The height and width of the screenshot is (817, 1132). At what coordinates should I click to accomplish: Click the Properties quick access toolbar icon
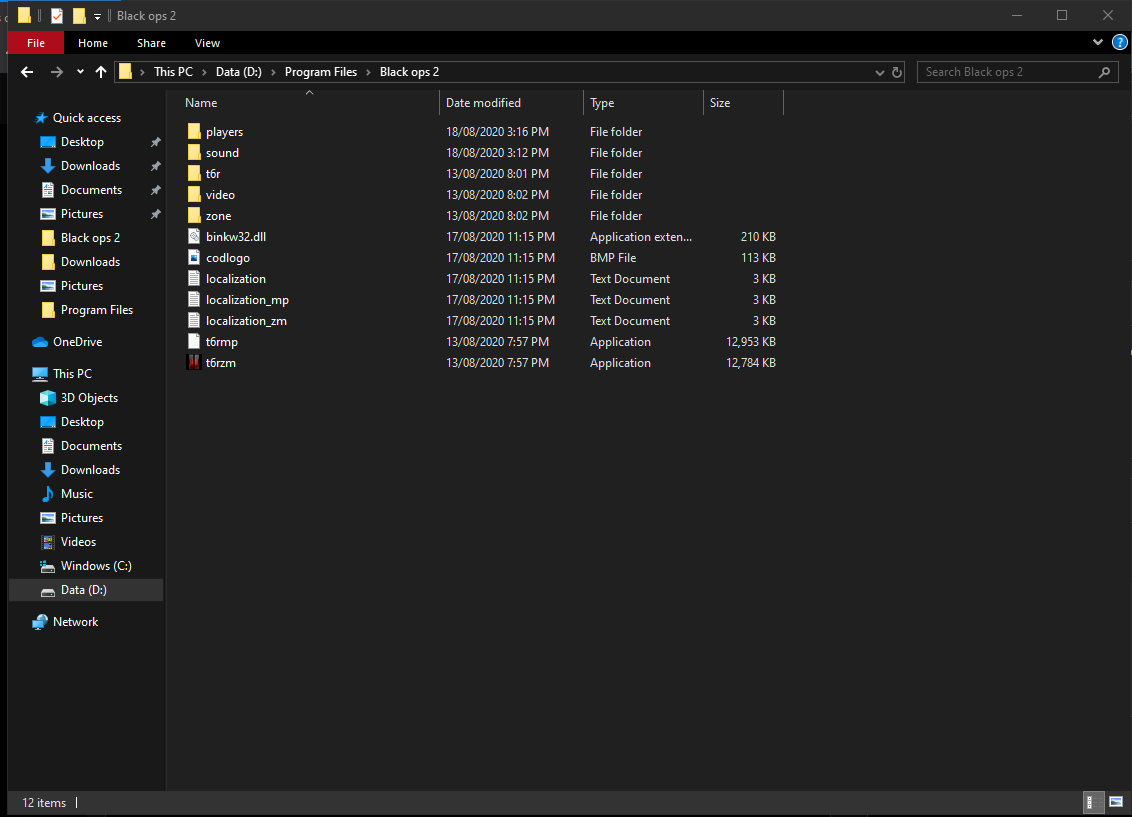57,16
